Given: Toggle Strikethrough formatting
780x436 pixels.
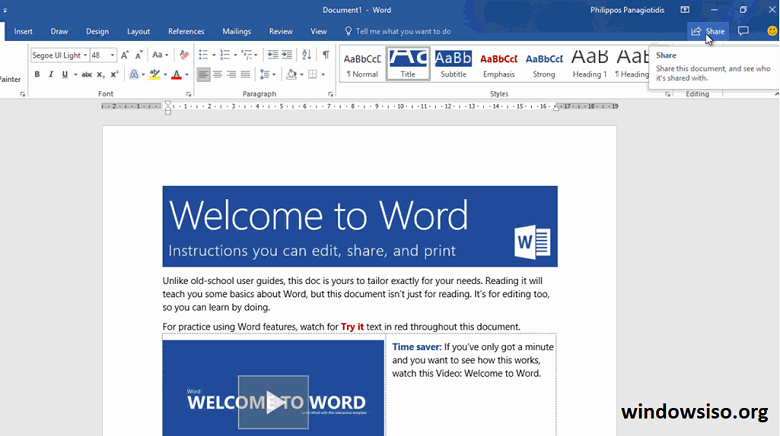Looking at the screenshot, I should (x=87, y=74).
